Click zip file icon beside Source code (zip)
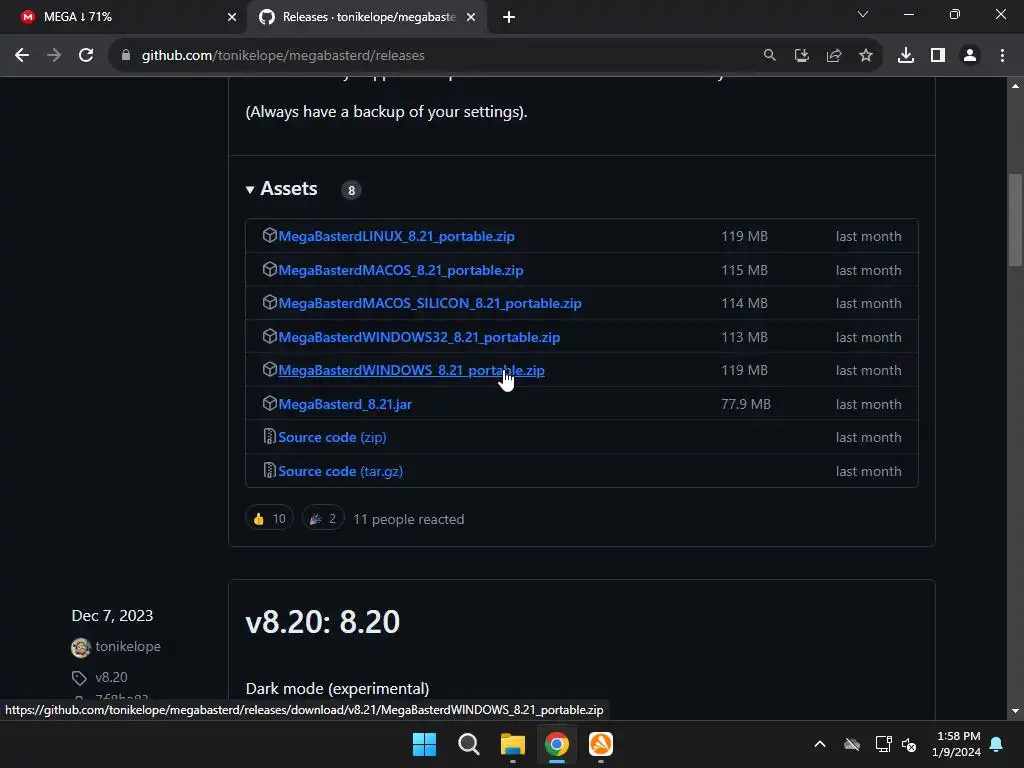Screen dimensions: 1024x768 coord(269,436)
